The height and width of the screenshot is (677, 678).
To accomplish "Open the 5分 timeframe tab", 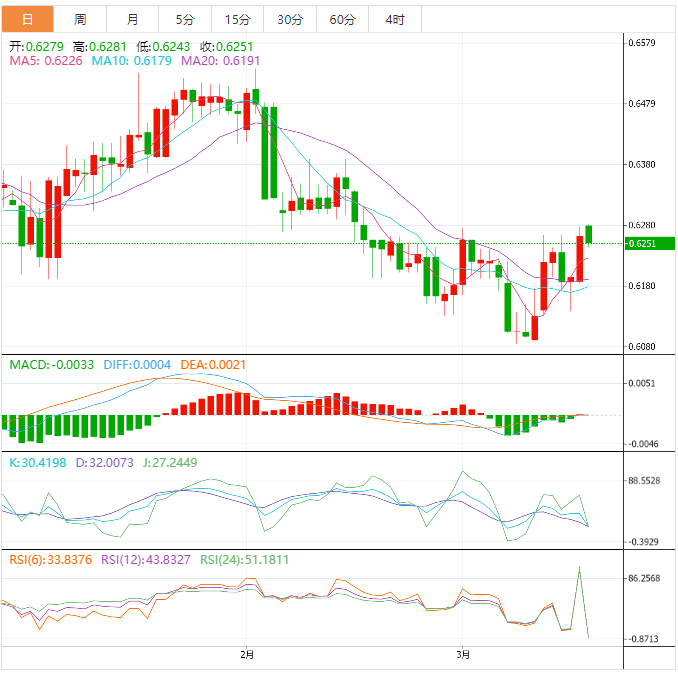I will tap(185, 19).
